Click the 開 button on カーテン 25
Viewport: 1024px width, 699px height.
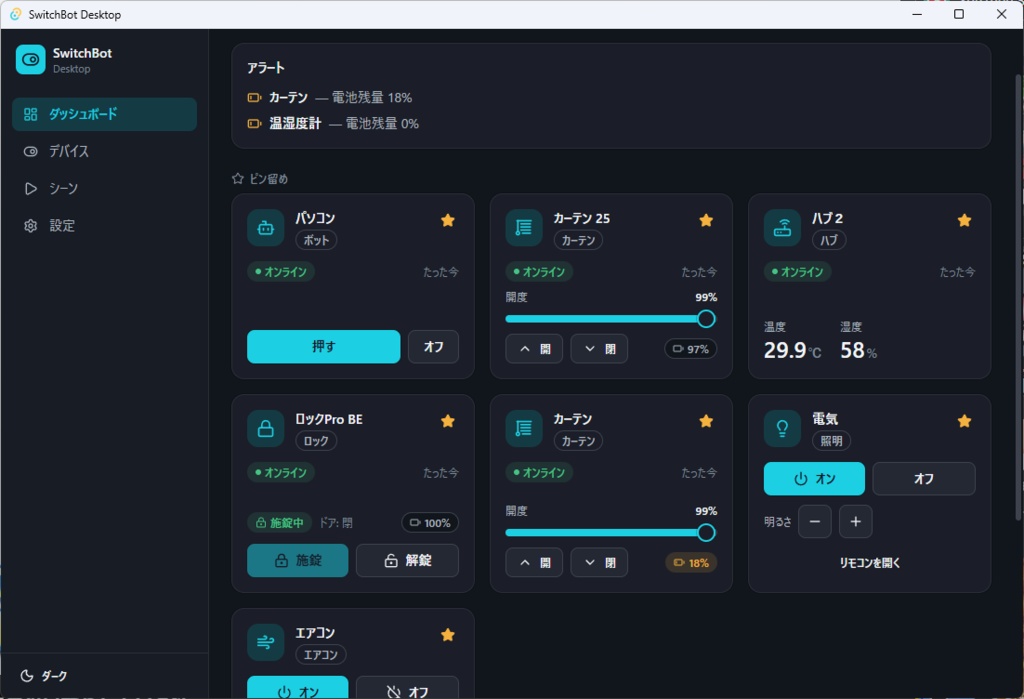534,349
